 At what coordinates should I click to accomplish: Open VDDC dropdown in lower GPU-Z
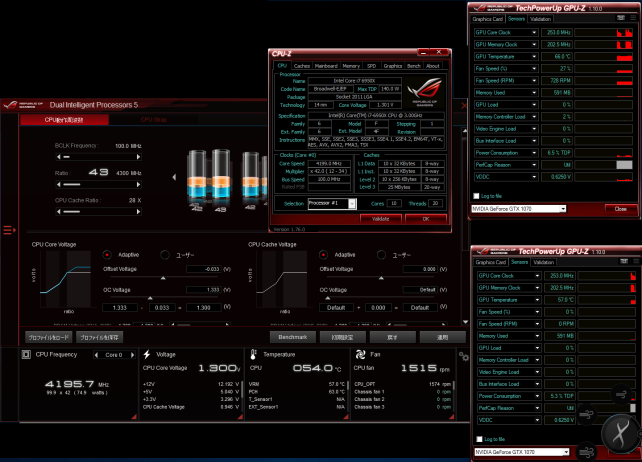tap(537, 420)
